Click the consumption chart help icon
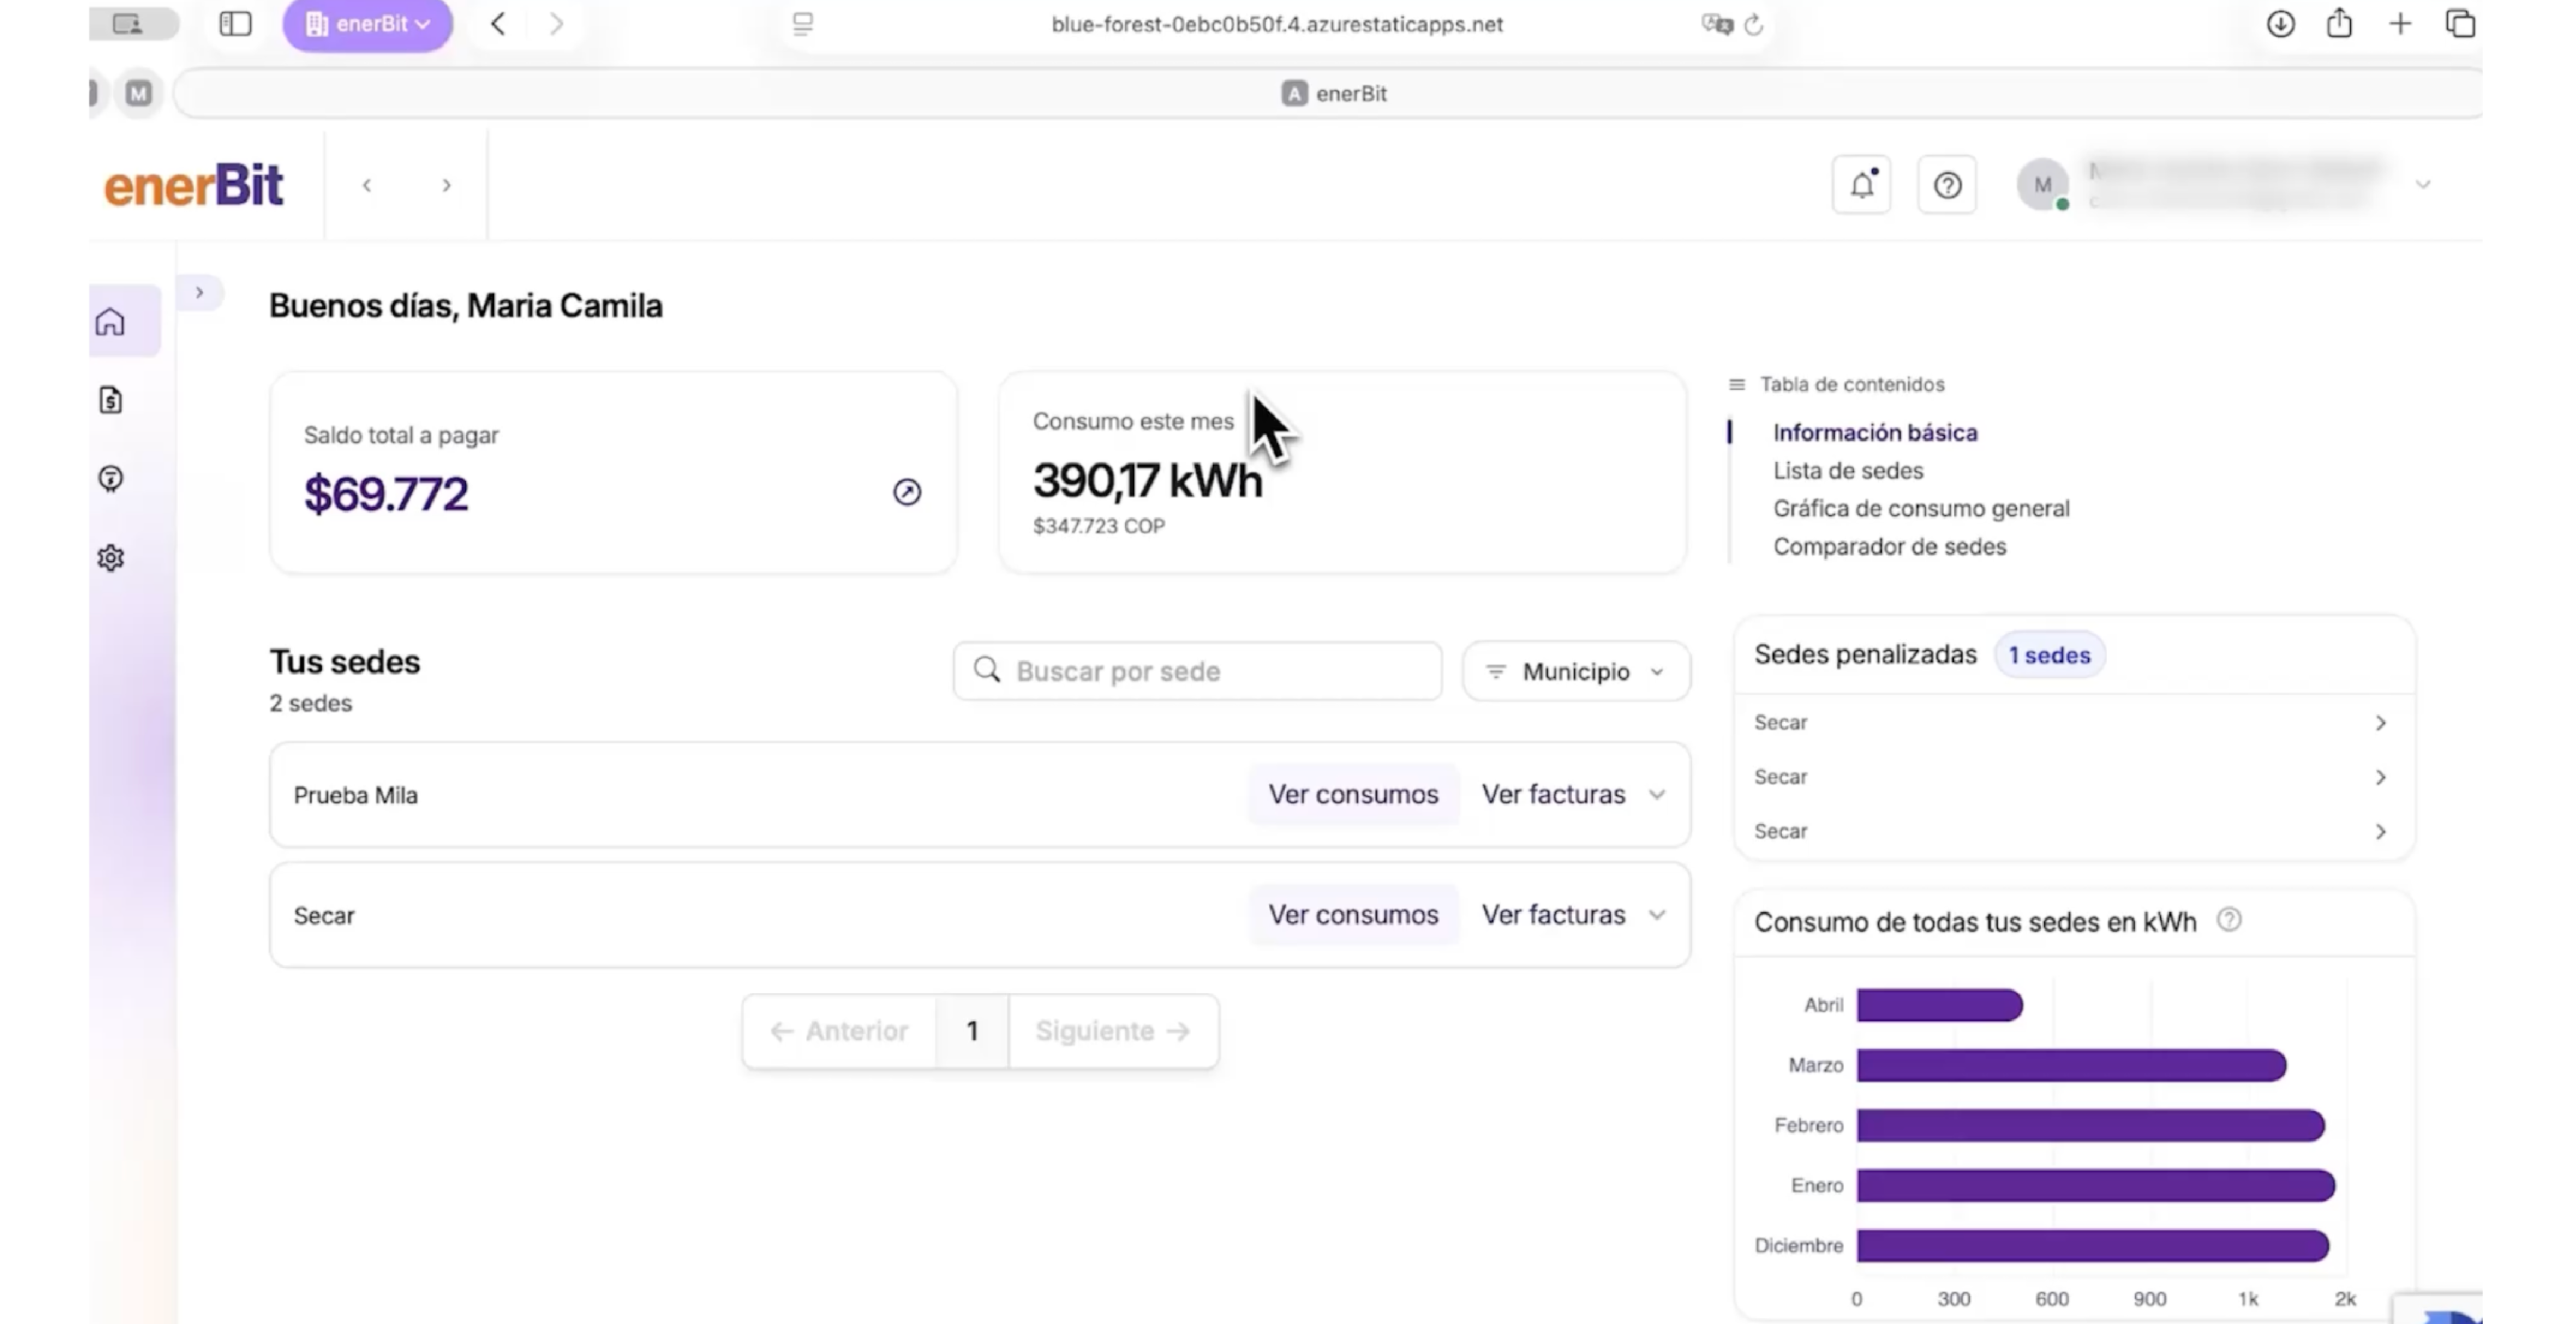 [2229, 920]
